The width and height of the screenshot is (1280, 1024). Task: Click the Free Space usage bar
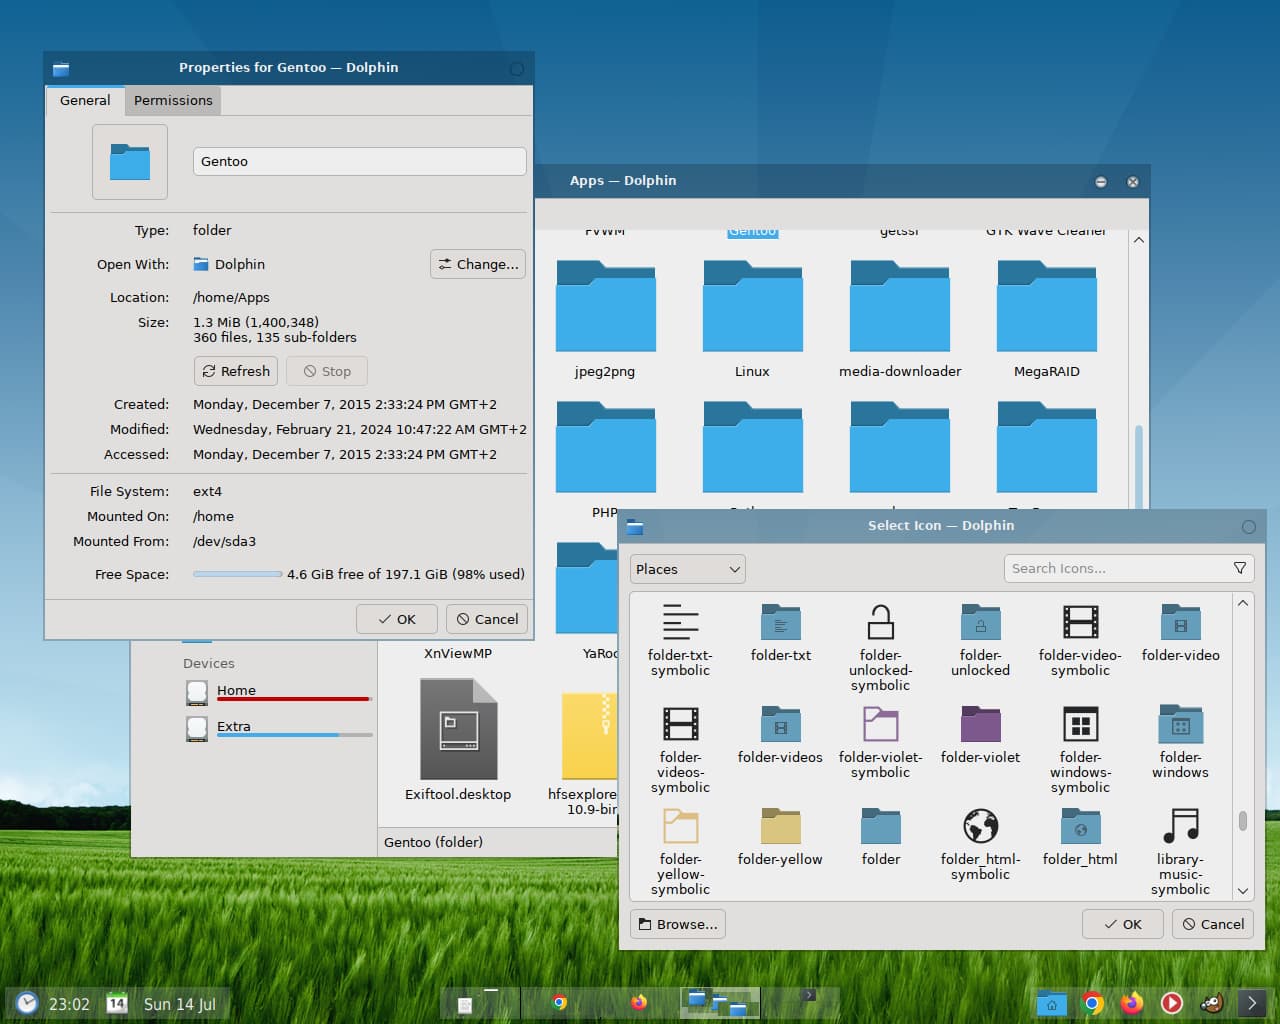coord(237,574)
